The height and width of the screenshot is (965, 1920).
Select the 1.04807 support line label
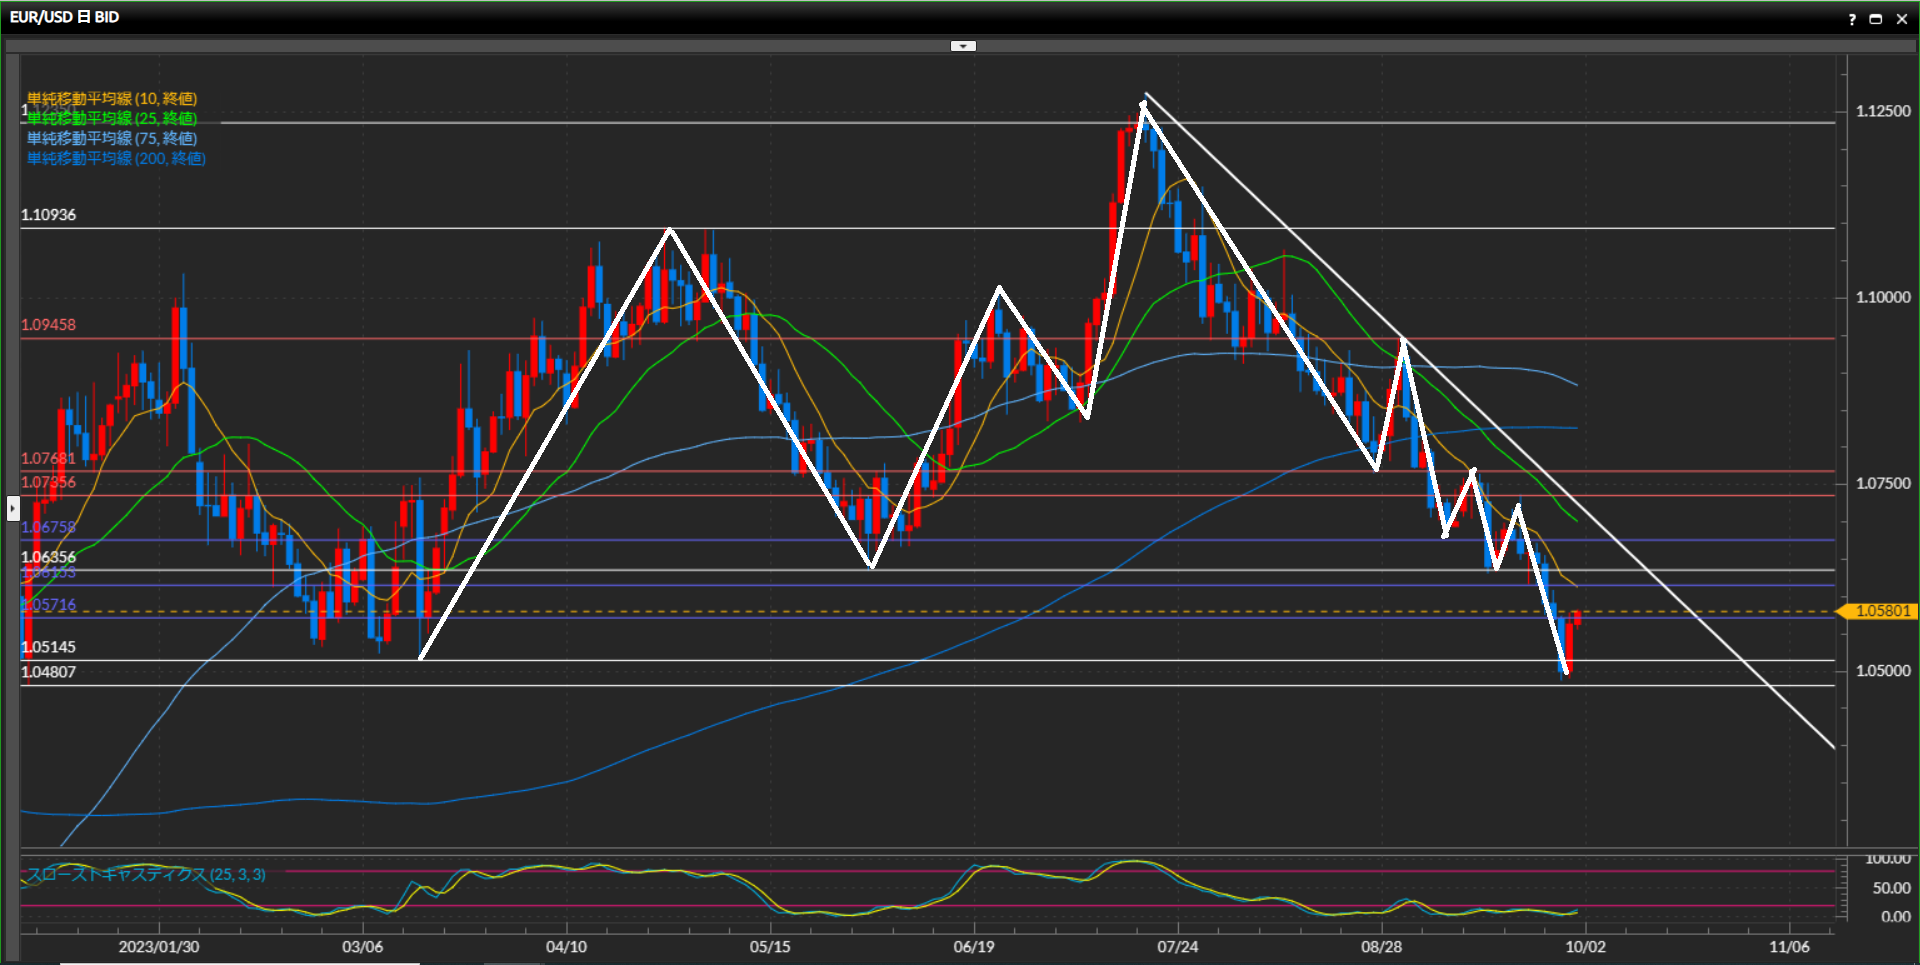click(x=48, y=672)
